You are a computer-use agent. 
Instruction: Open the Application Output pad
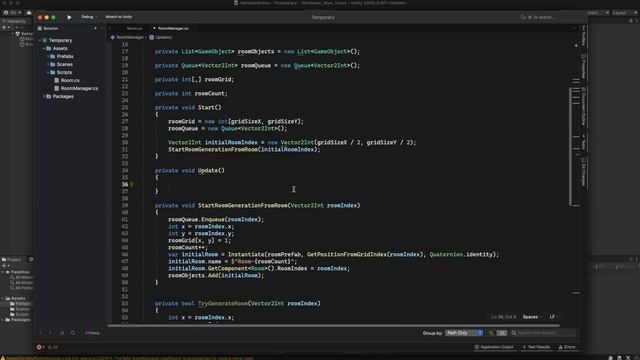494,347
